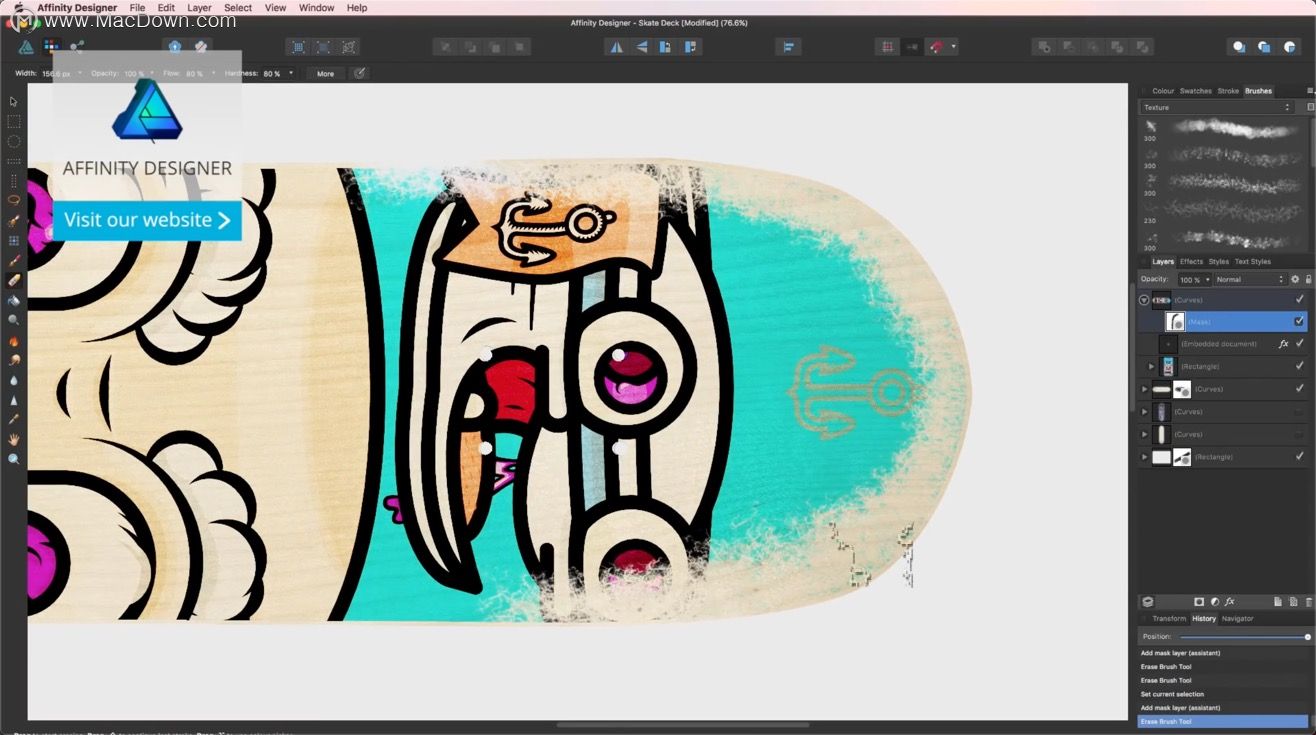Toggle visibility of Curves layer with mask thumbnail
Viewport: 1316px width, 735px height.
tap(1300, 388)
